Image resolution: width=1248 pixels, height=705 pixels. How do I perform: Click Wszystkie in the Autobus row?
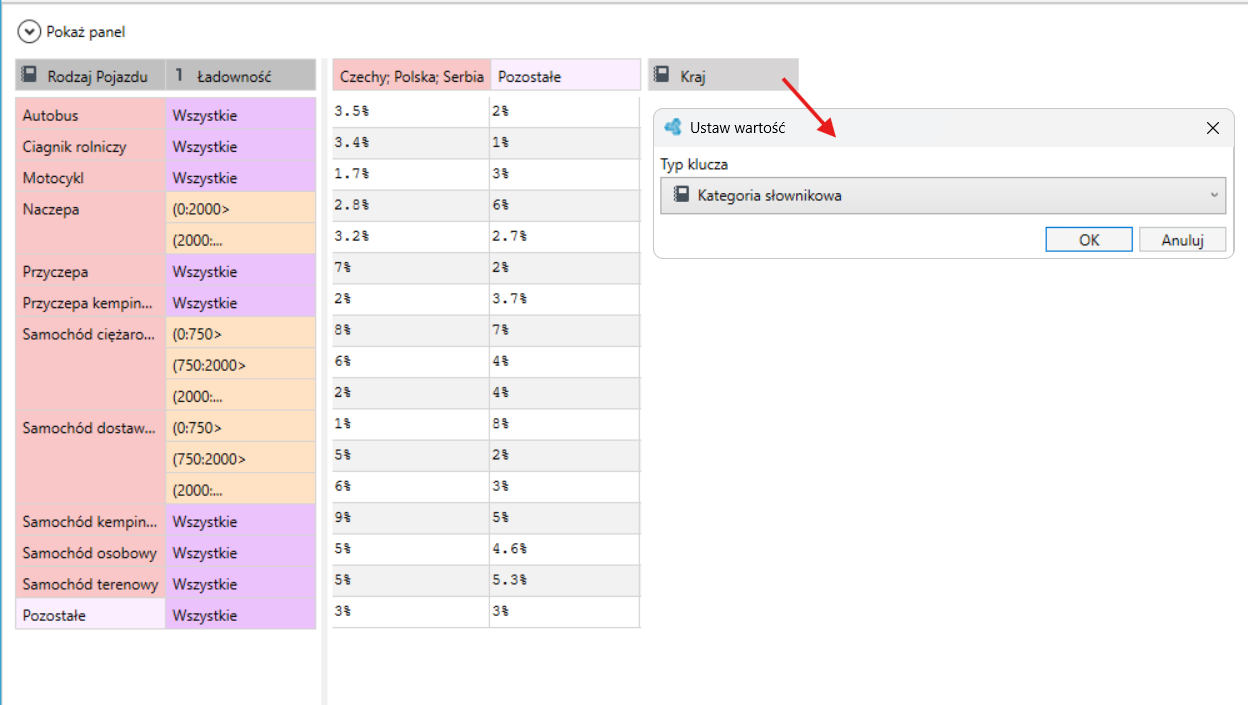point(241,115)
